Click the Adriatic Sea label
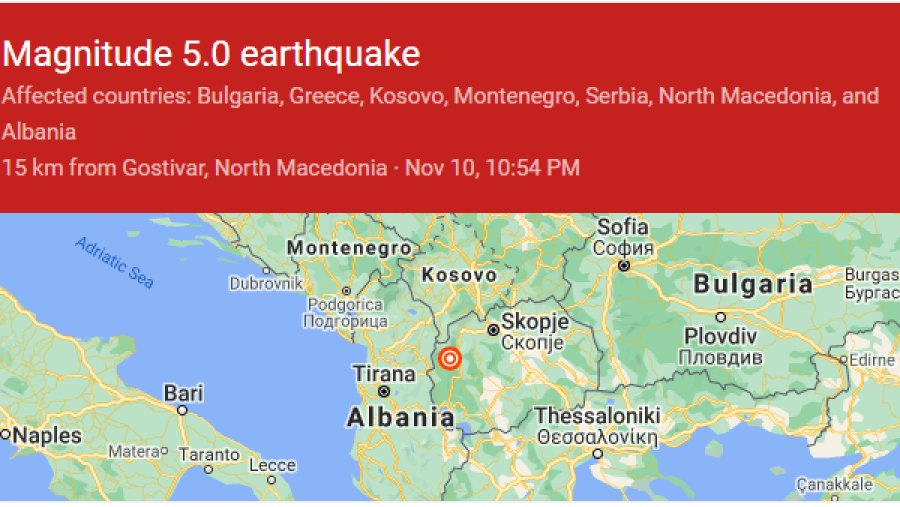 coord(115,262)
